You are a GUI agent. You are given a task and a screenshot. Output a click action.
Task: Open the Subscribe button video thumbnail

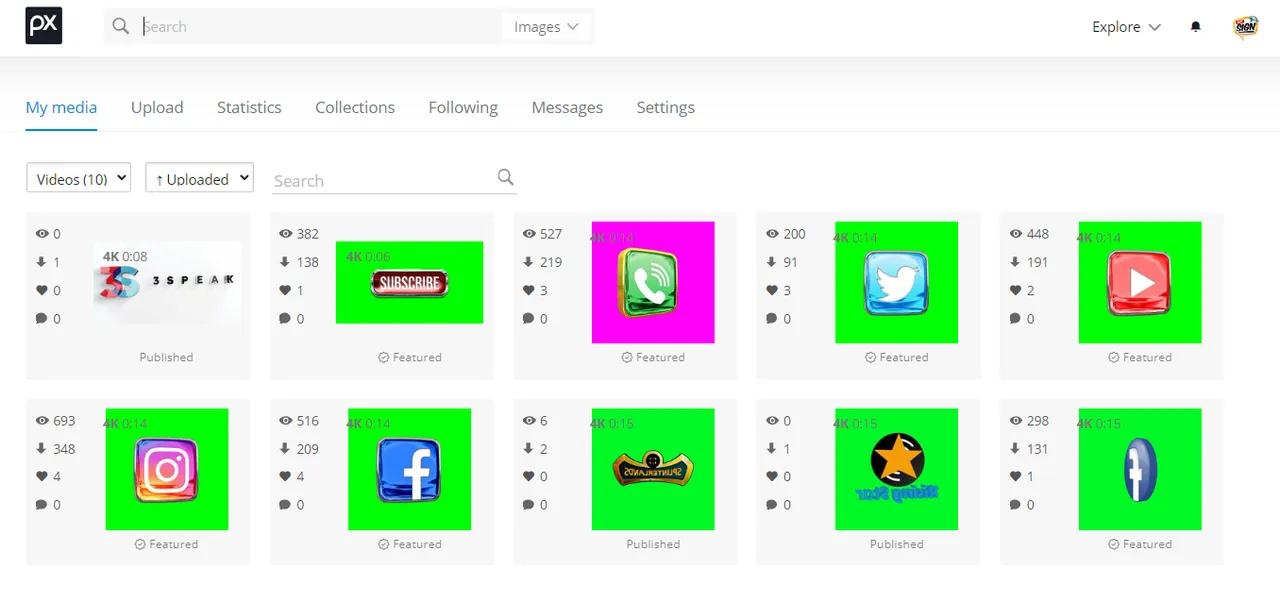coord(410,282)
